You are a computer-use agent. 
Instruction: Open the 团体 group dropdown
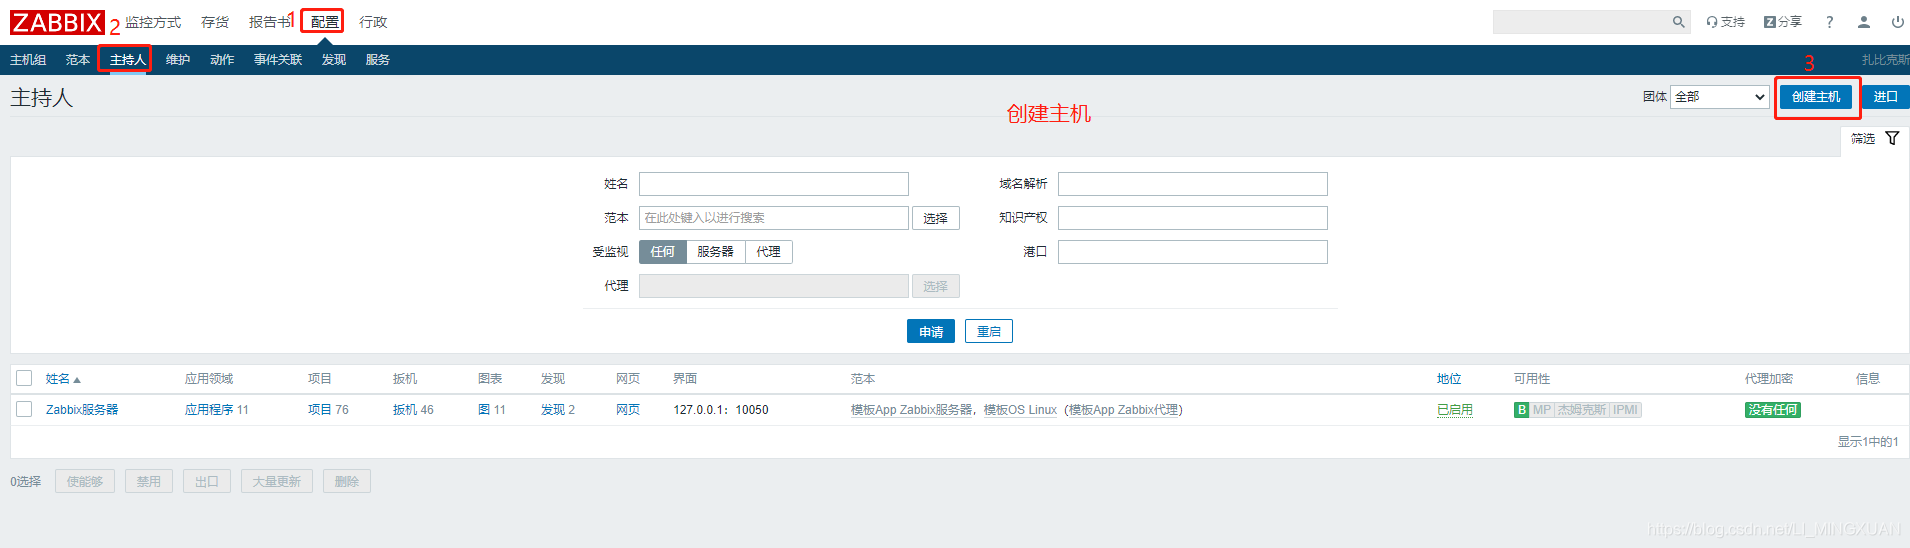1719,97
